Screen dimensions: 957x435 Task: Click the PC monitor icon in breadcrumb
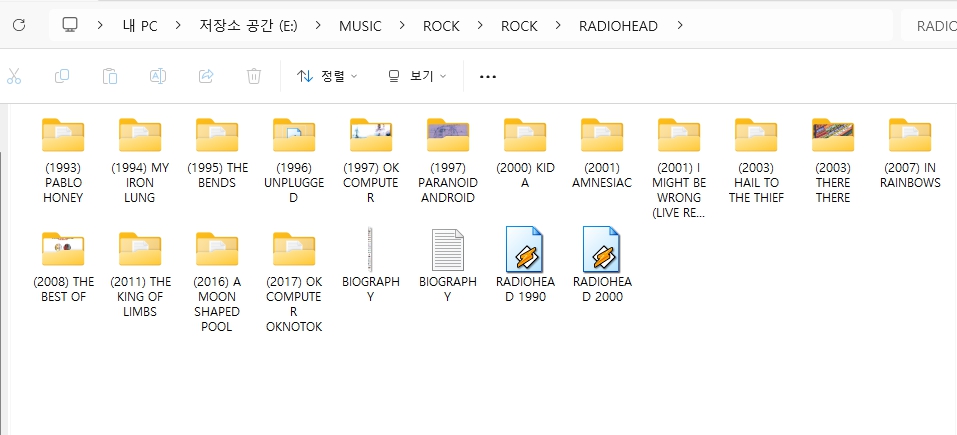(70, 25)
